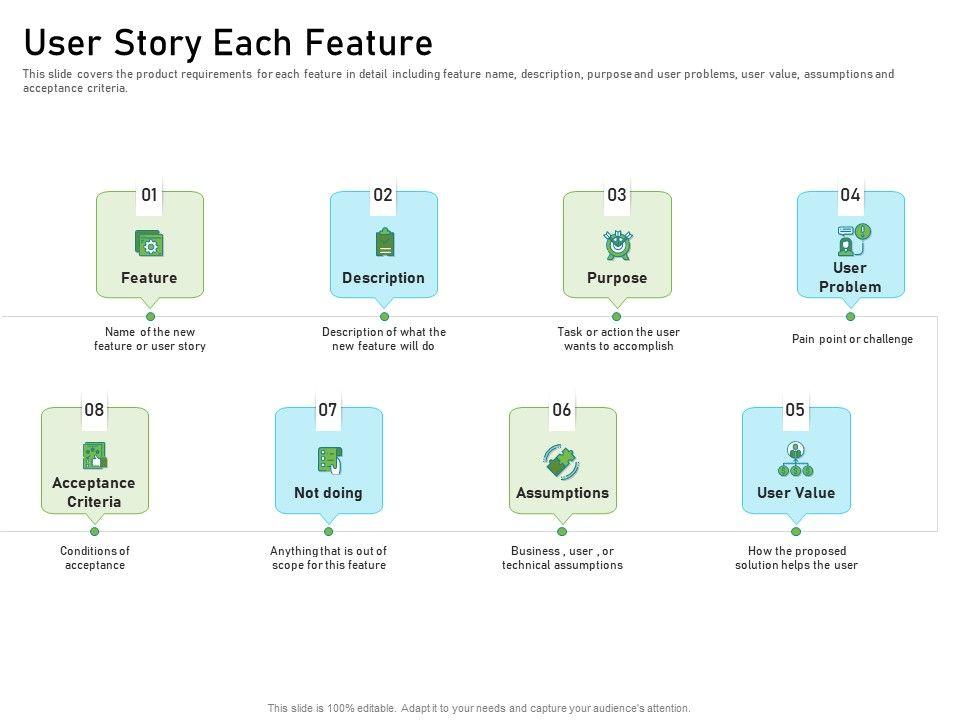Click the User Problem icon

point(852,240)
